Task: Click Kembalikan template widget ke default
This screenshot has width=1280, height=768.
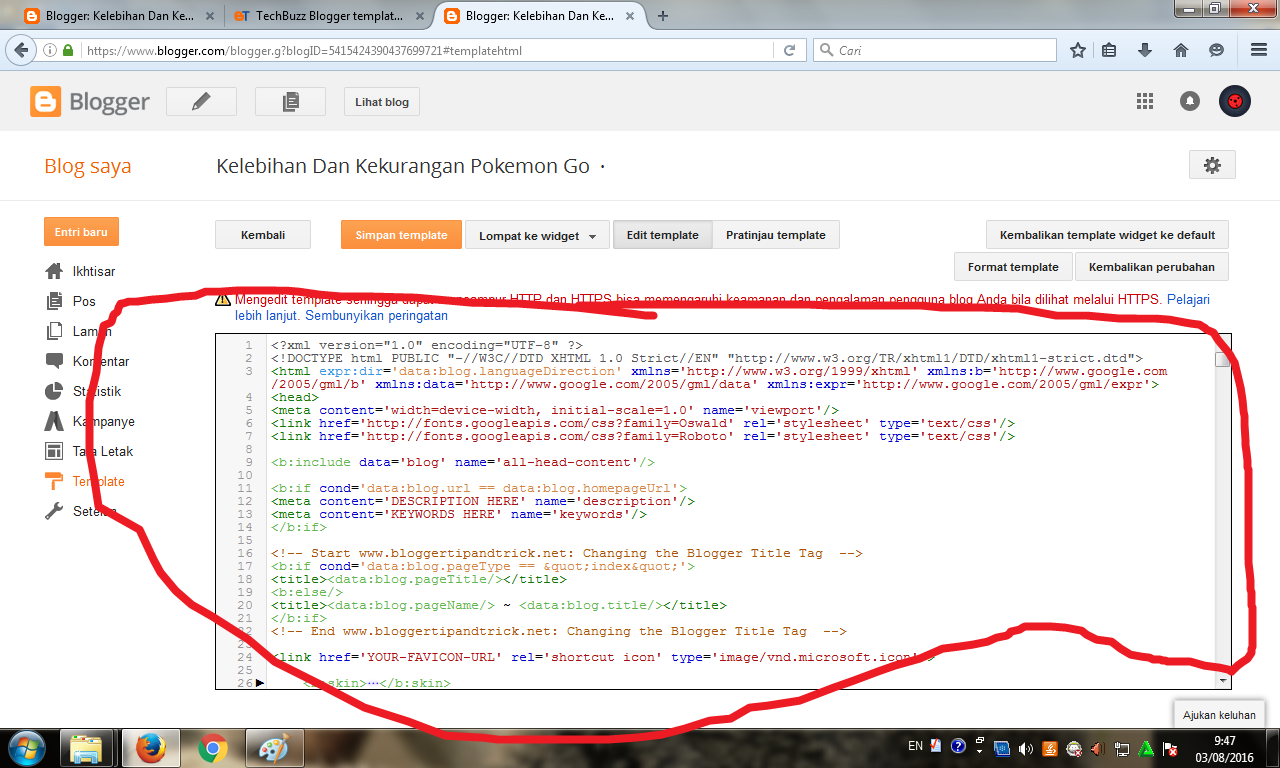Action: pos(1107,235)
